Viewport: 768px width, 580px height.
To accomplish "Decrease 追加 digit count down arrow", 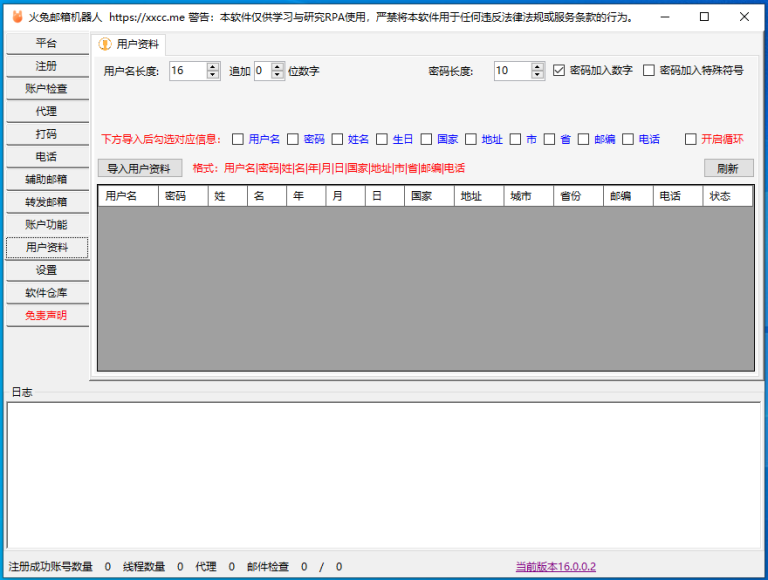I will pyautogui.click(x=277, y=74).
